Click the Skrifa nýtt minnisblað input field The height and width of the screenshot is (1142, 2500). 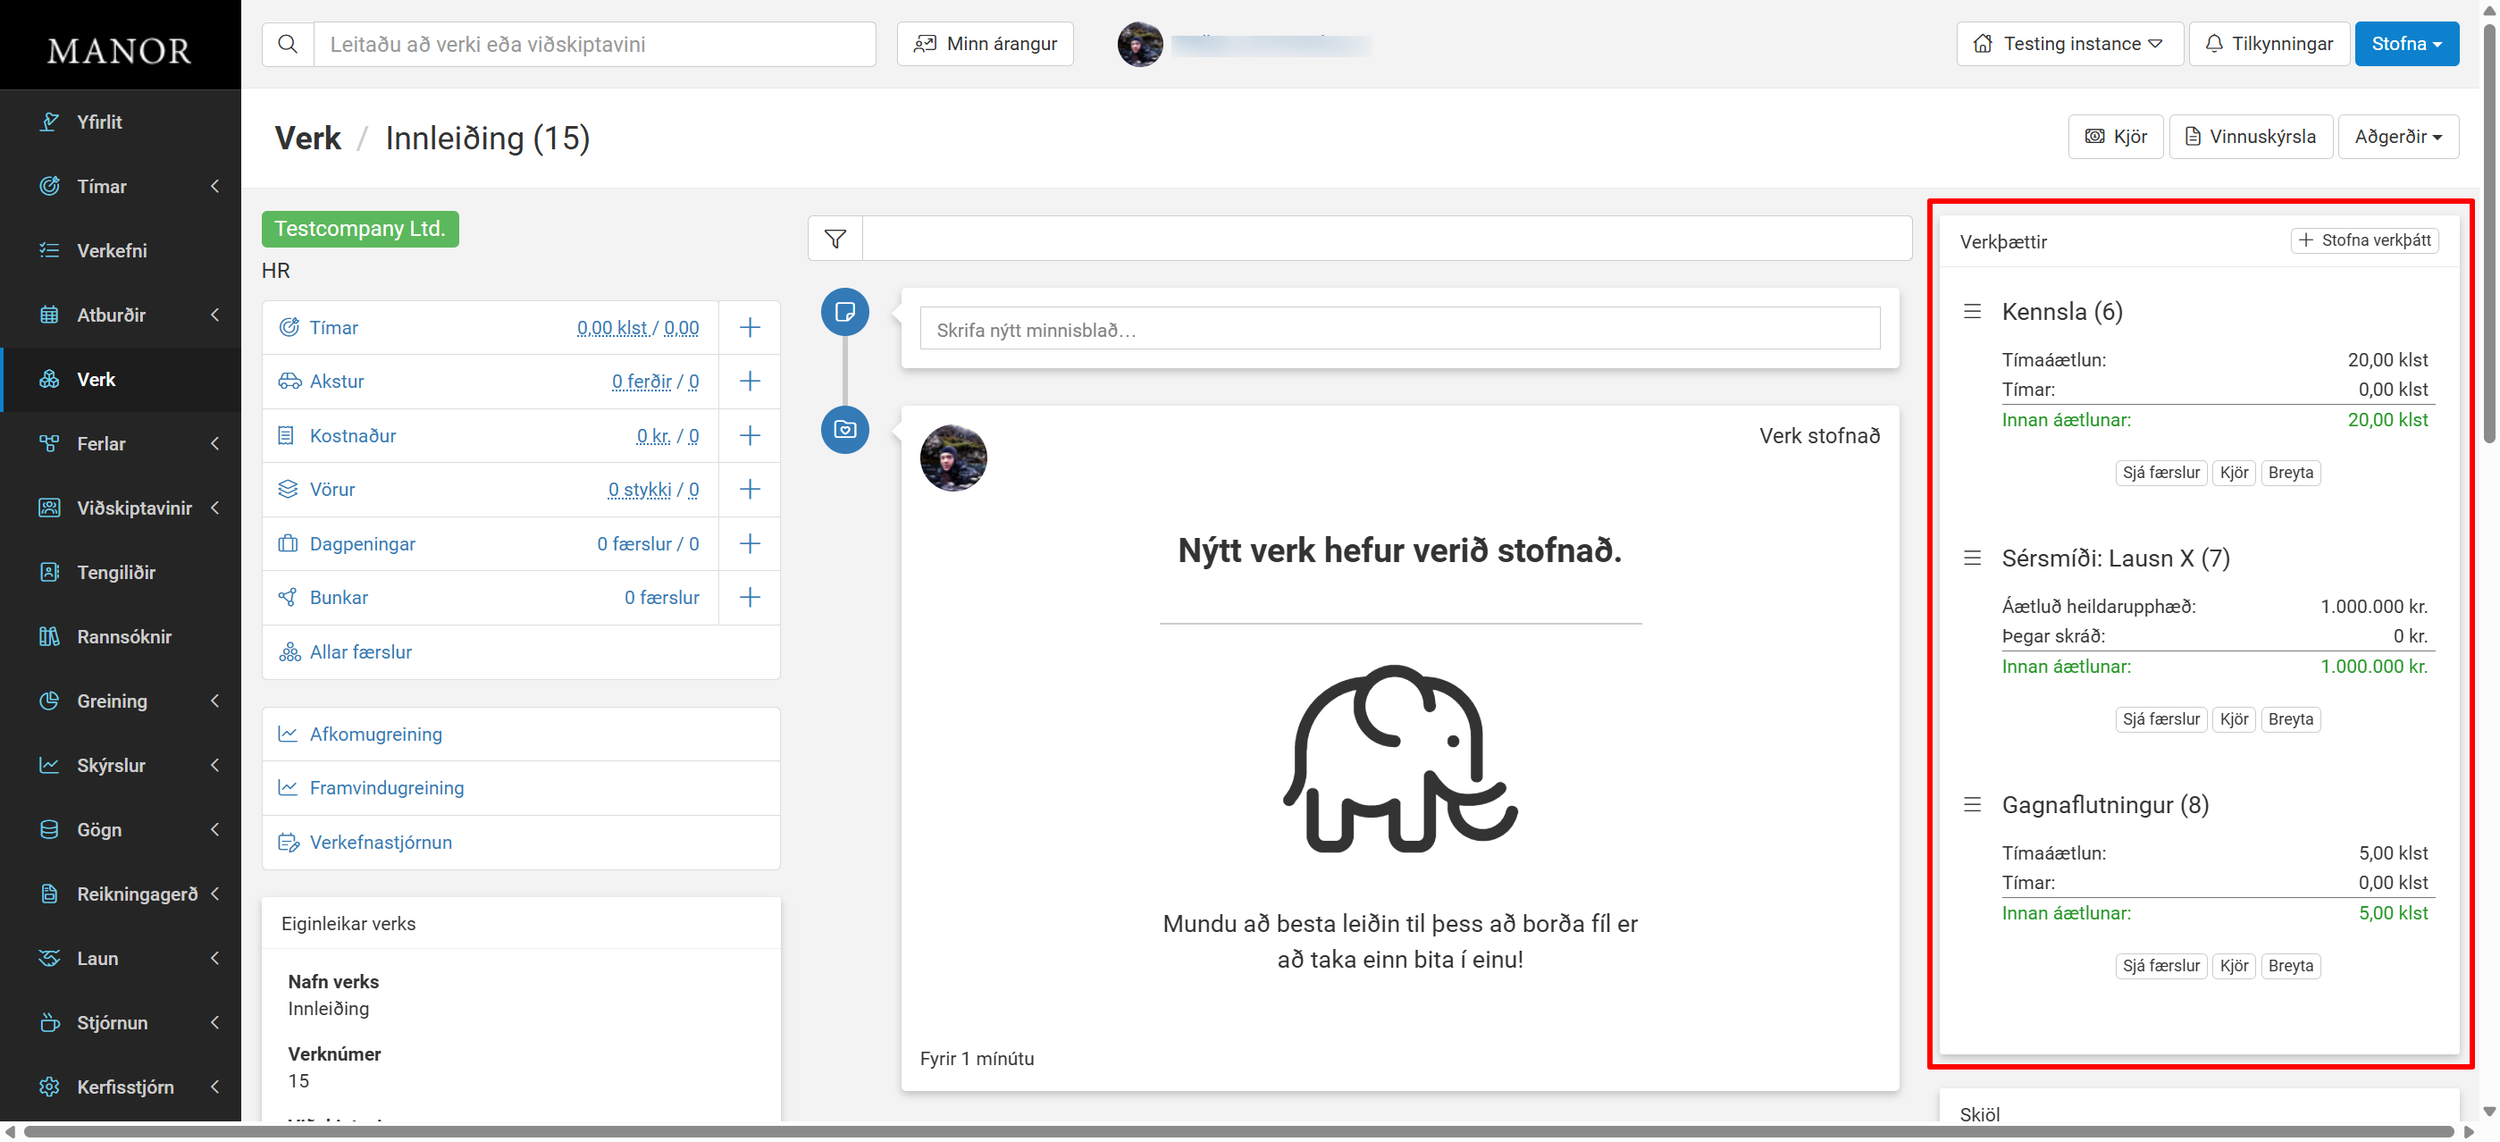click(1399, 330)
